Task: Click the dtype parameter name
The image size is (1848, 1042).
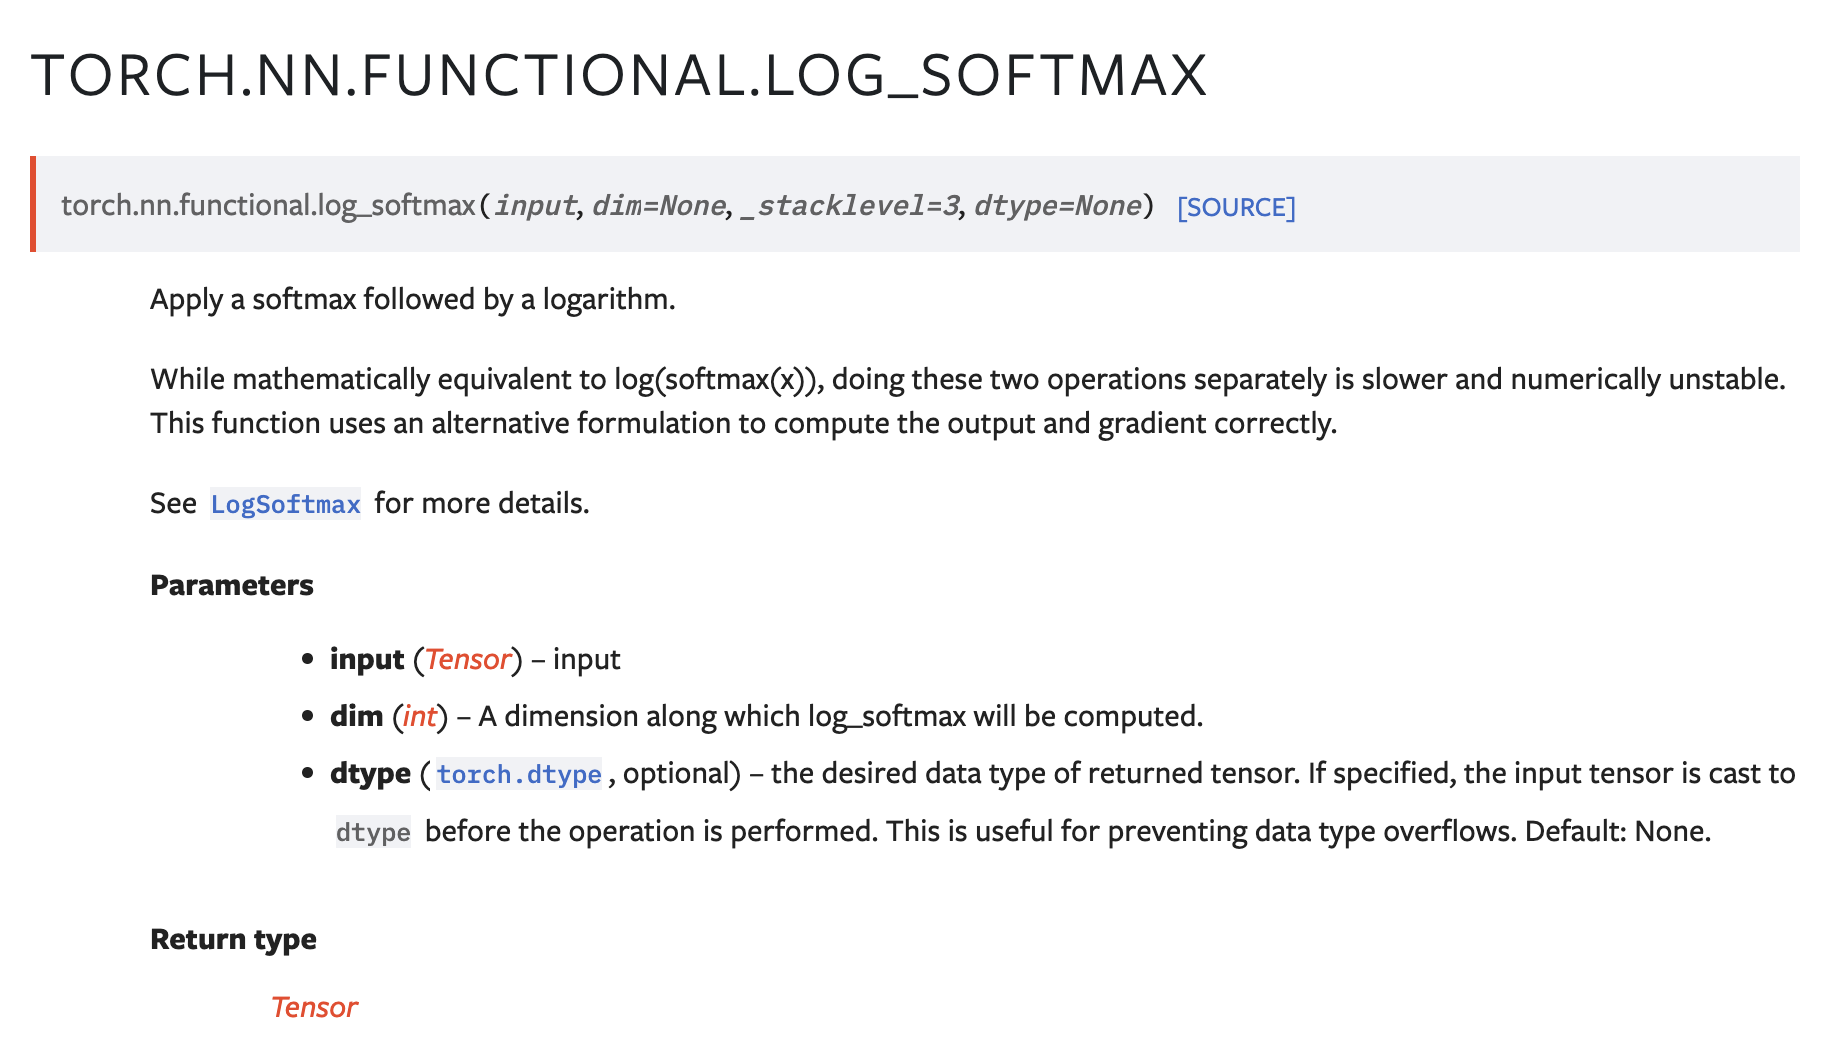Action: coord(369,773)
